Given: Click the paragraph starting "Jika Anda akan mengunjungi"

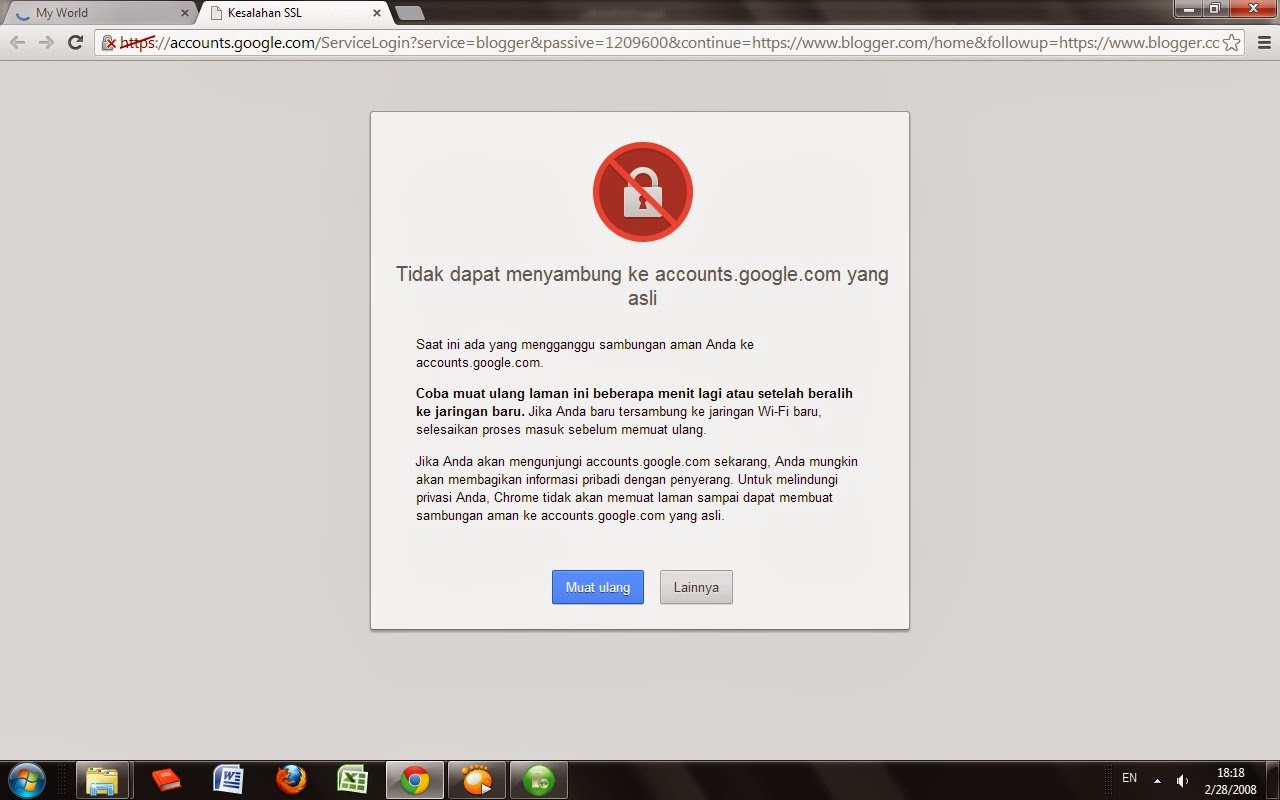Looking at the screenshot, I should point(637,489).
